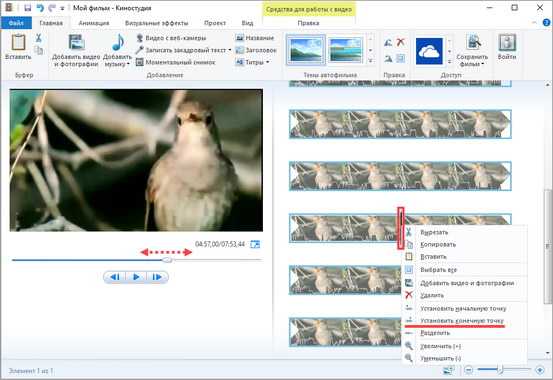
Task: Click the Play button under preview
Action: [136, 277]
